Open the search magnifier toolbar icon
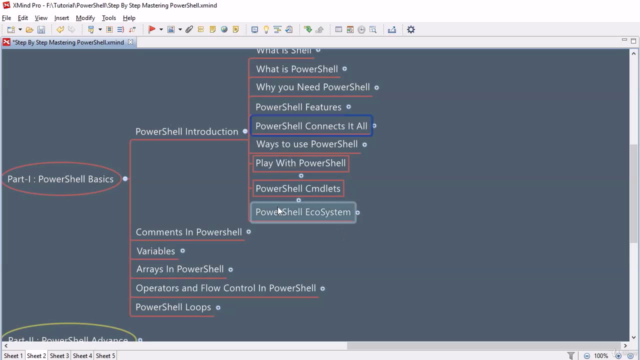 pyautogui.click(x=373, y=30)
